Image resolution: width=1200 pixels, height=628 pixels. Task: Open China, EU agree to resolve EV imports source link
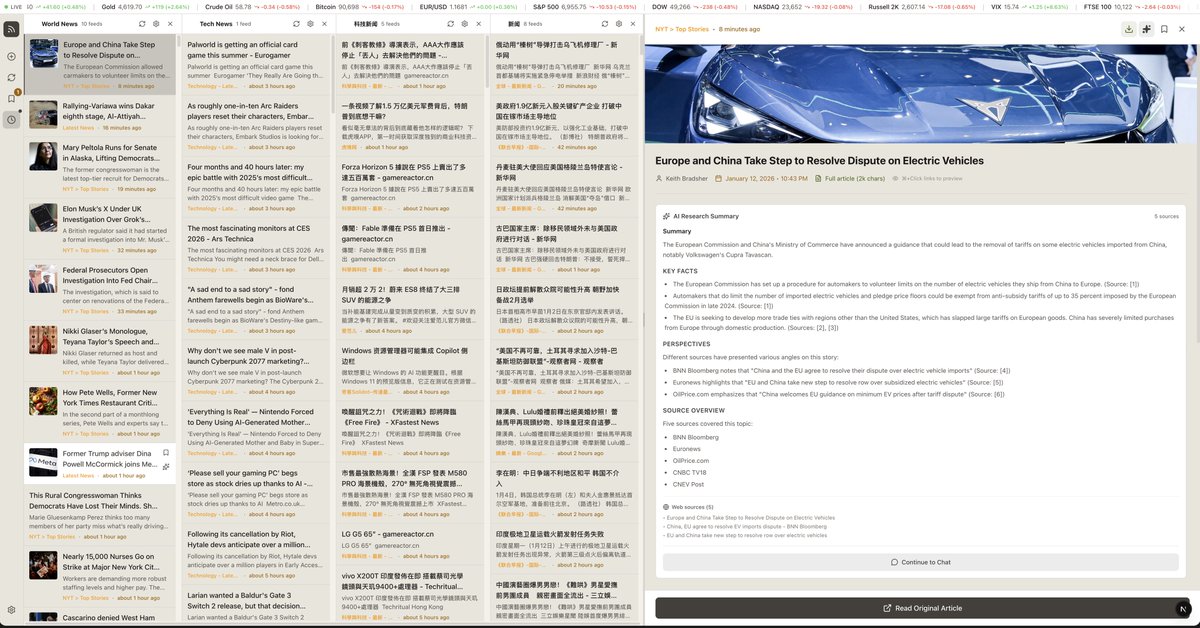point(746,526)
